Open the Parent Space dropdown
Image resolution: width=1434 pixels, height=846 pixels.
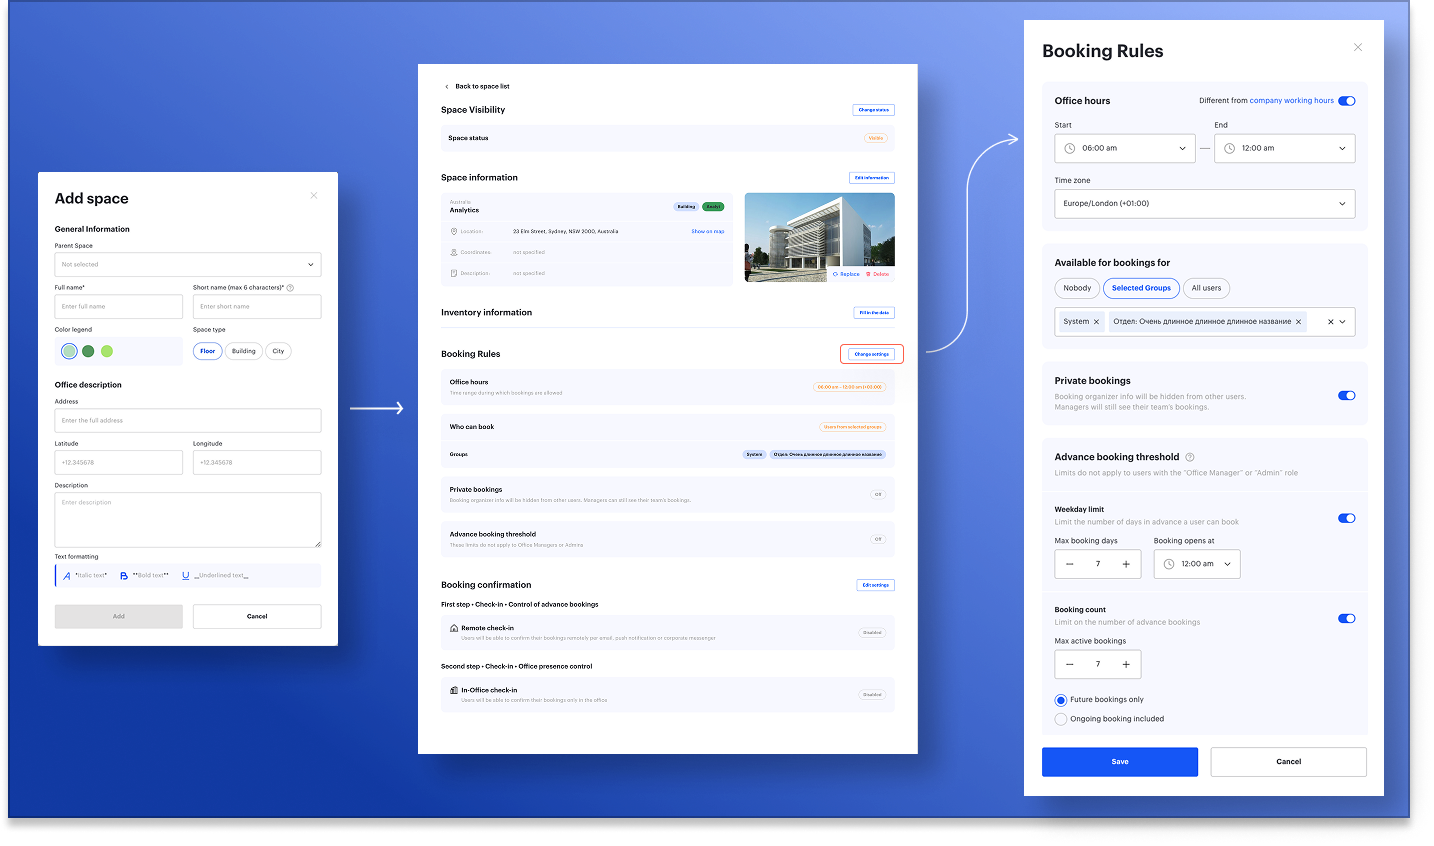tap(188, 265)
